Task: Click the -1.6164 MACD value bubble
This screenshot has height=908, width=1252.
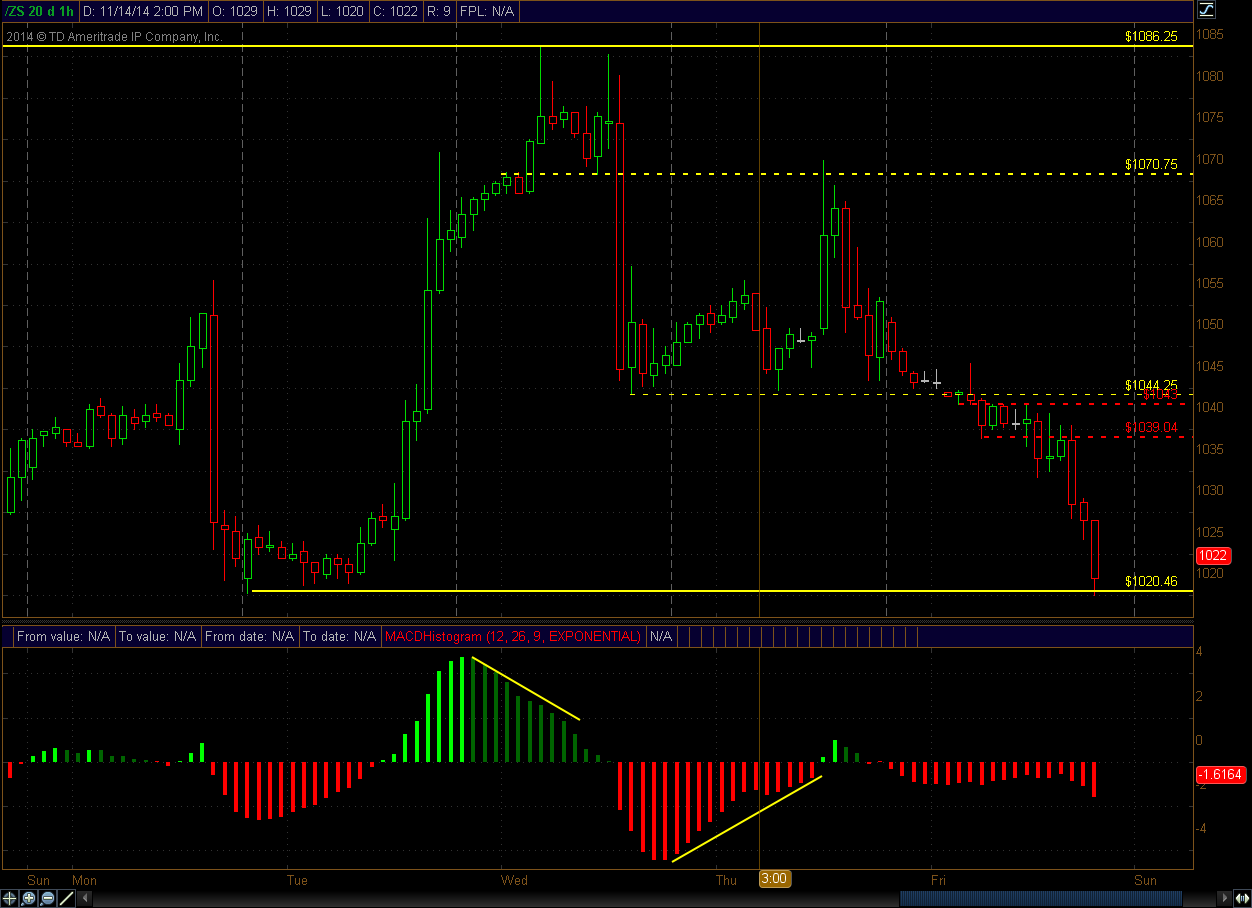Action: (1221, 774)
